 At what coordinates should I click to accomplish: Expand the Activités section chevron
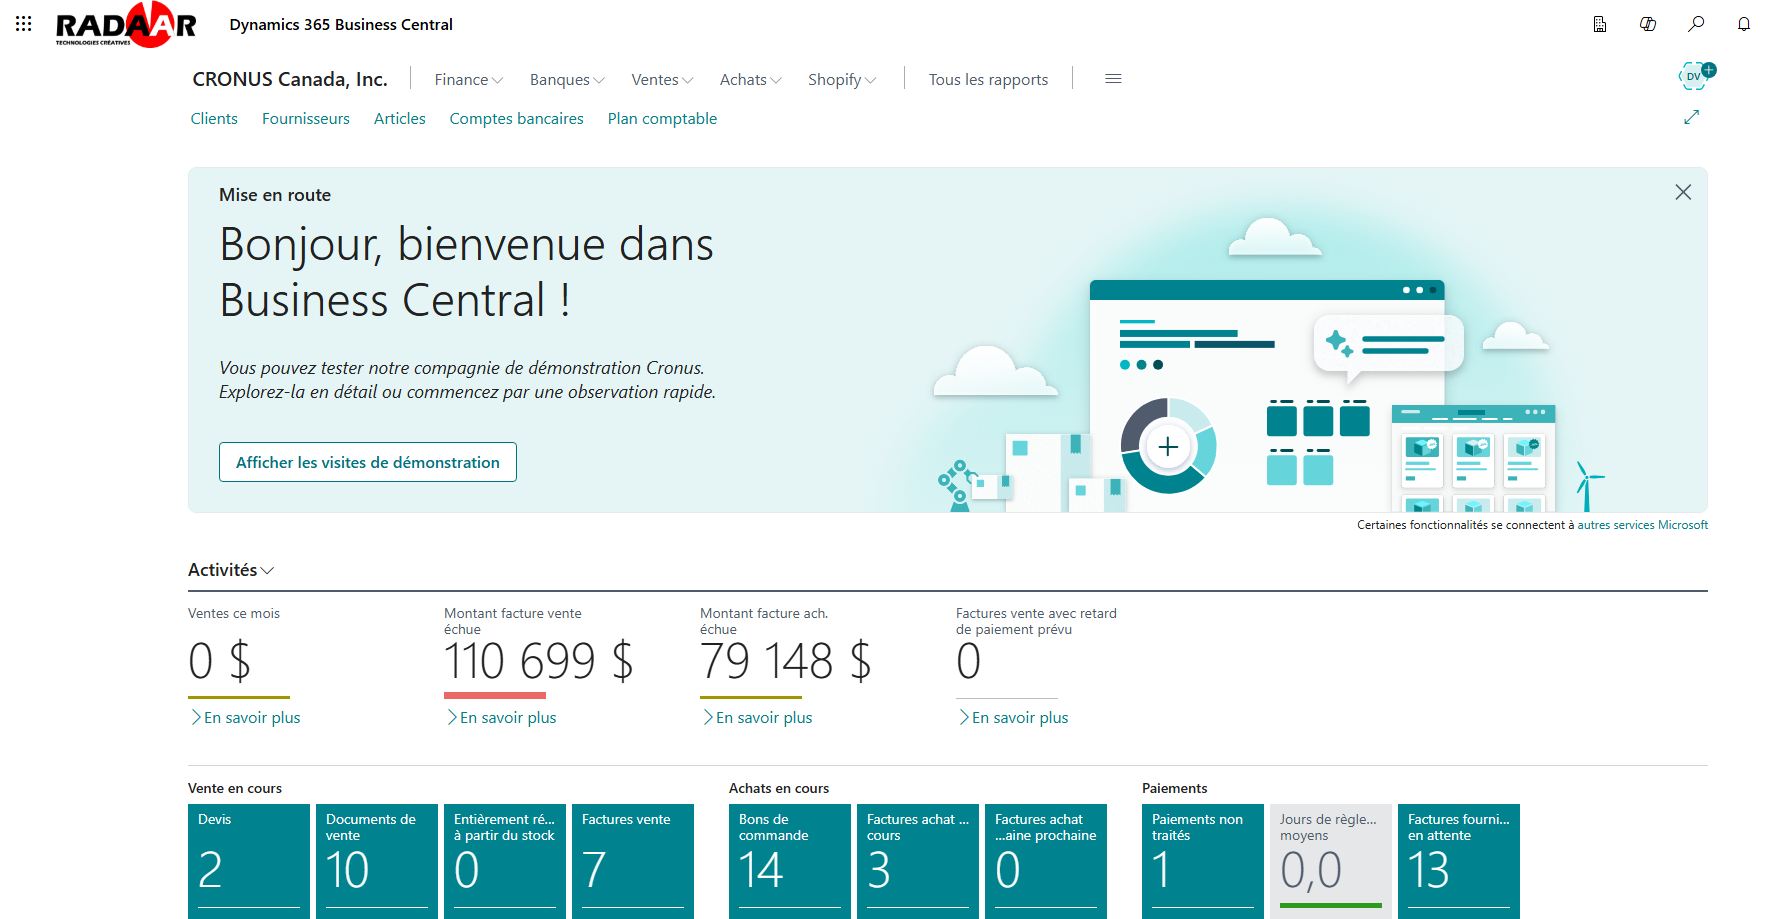pyautogui.click(x=267, y=570)
